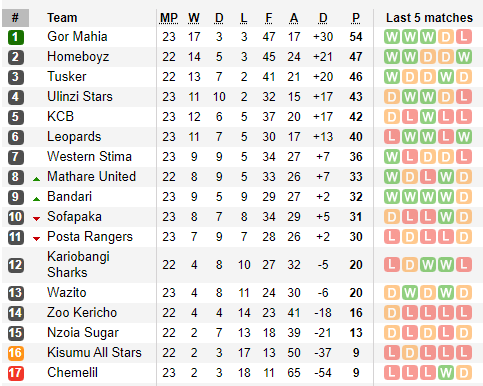Open the Gor Mahia team link

pos(77,37)
